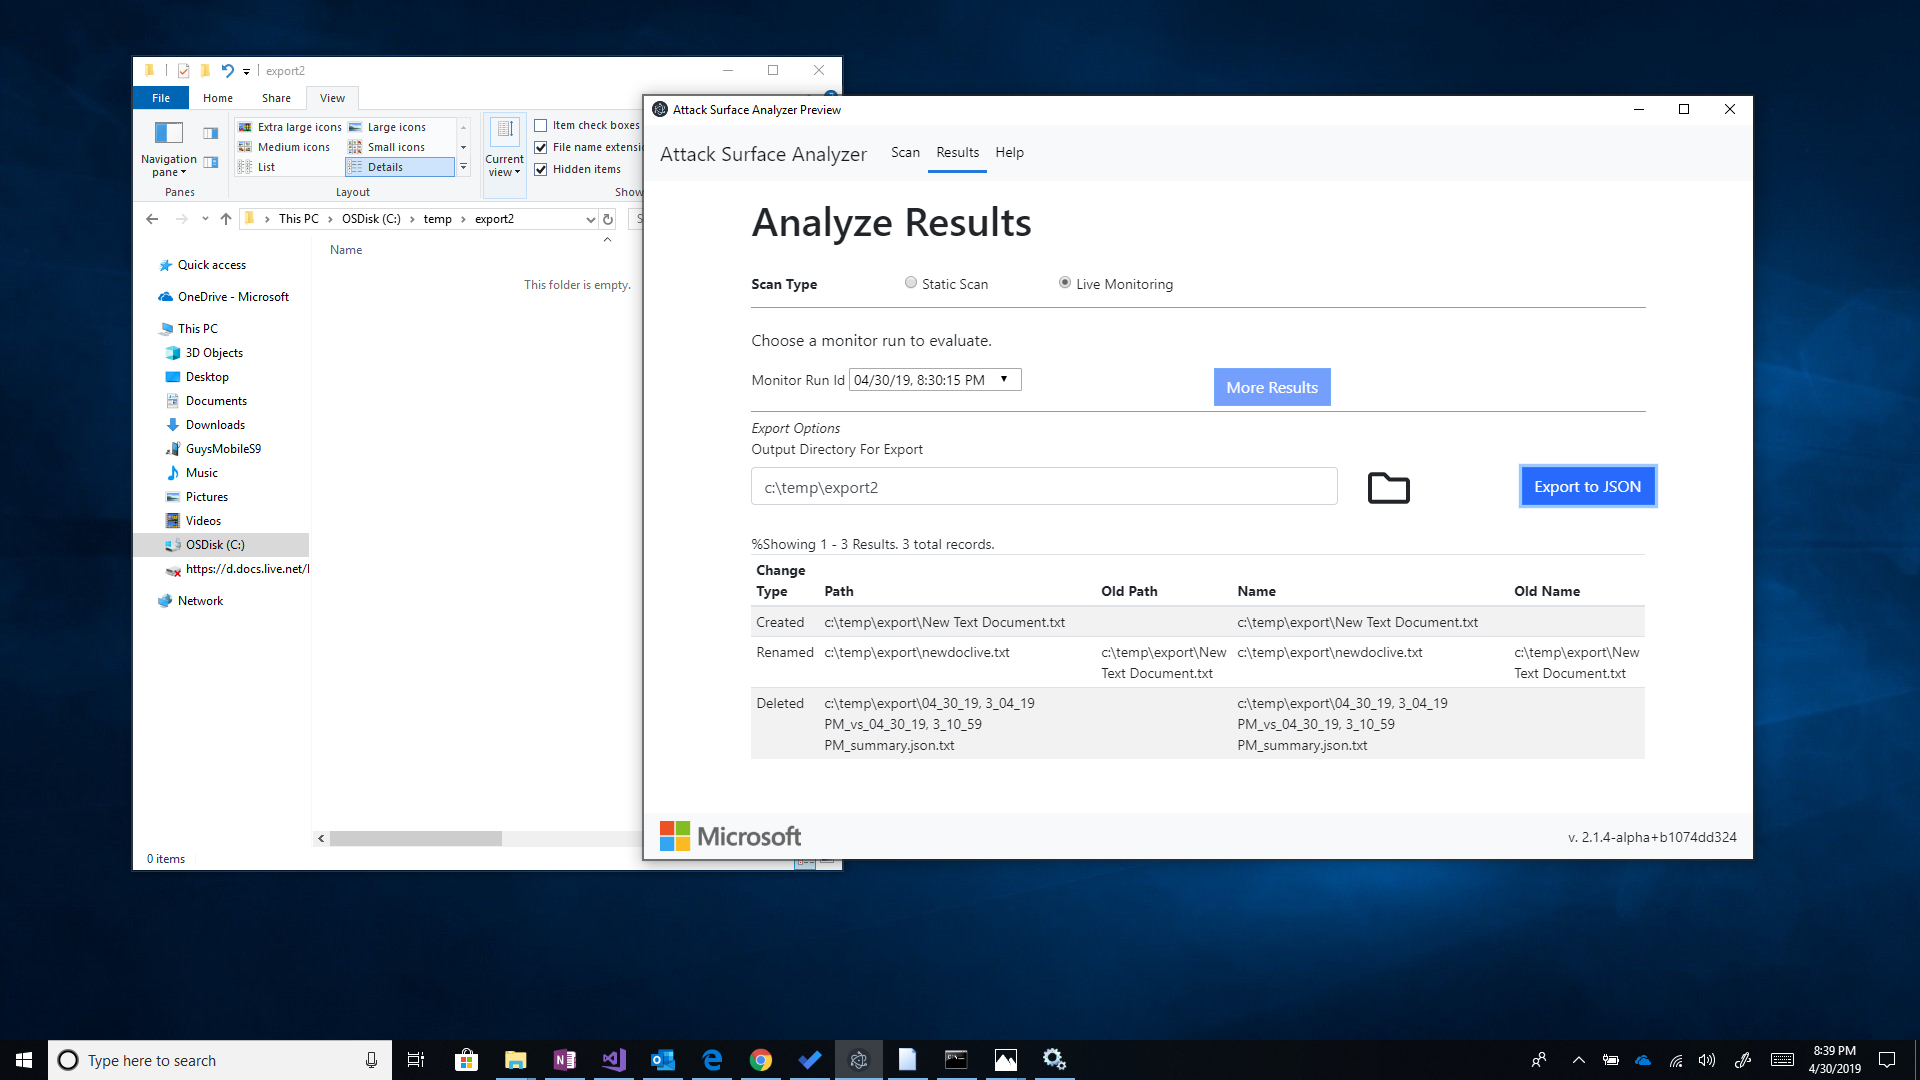Click the More Results button

click(x=1271, y=387)
